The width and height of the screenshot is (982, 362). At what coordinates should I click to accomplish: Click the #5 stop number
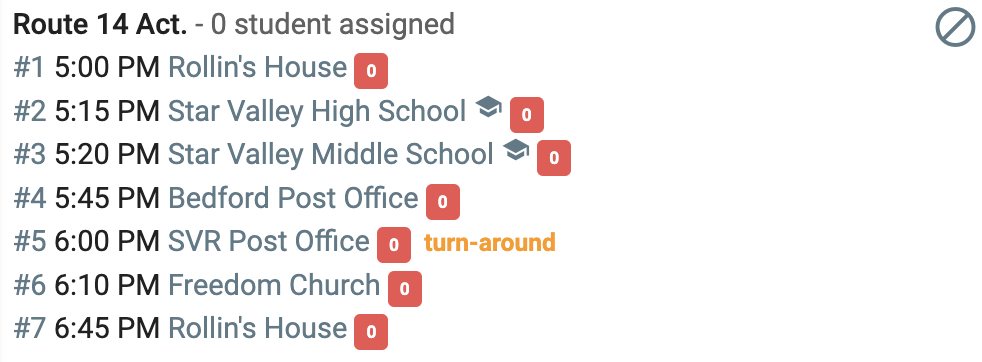tap(29, 242)
